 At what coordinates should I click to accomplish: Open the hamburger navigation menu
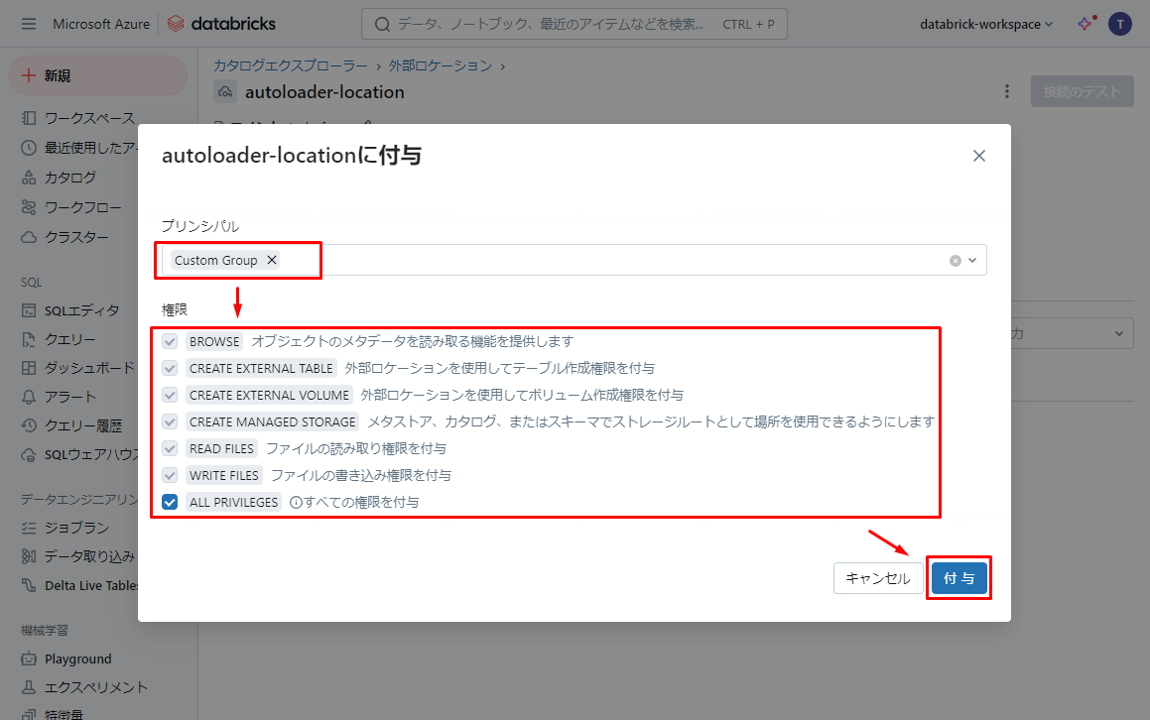coord(29,24)
